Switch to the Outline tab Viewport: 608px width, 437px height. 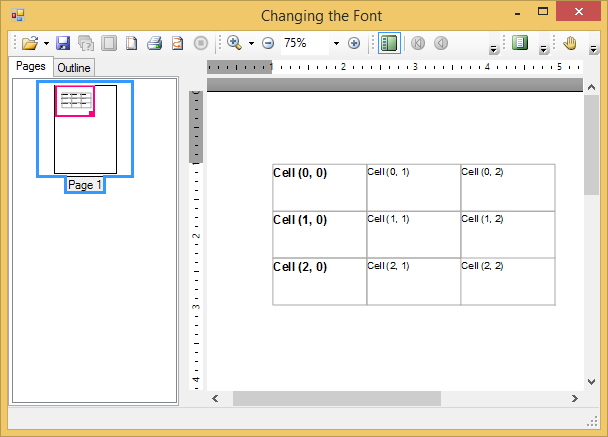73,68
